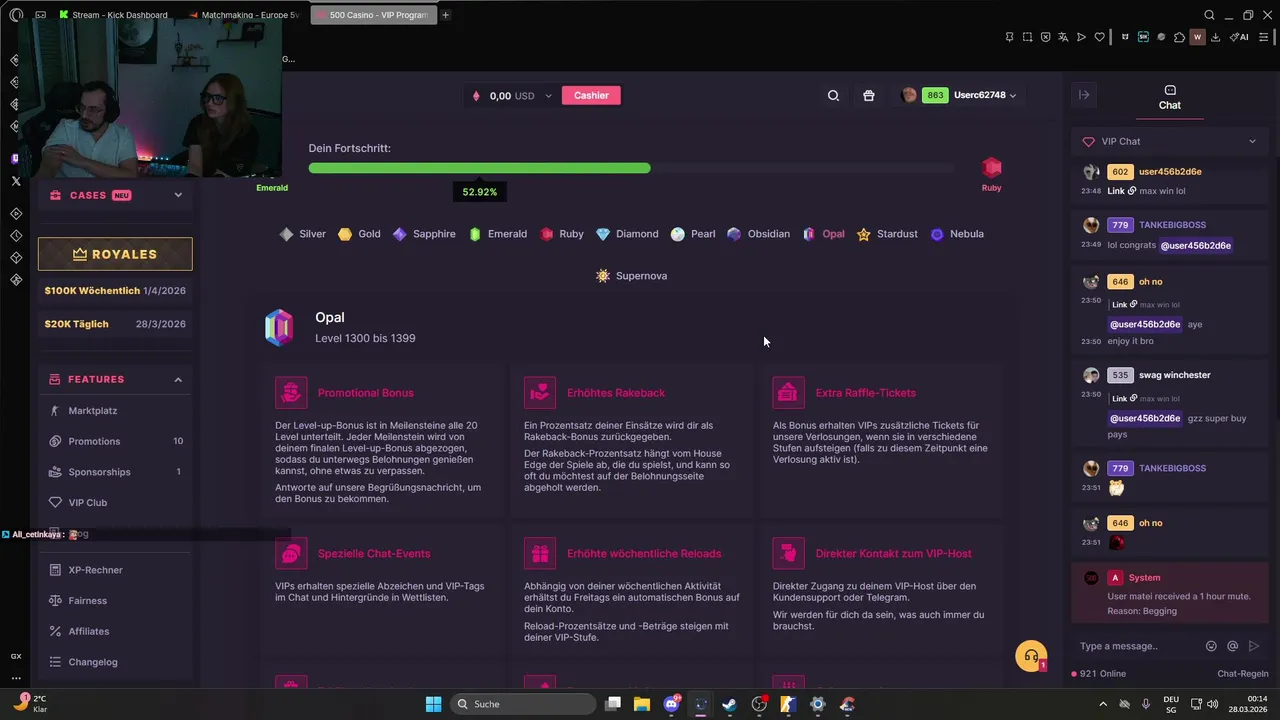
Task: Click the Promotional Bonus icon
Action: pos(291,393)
